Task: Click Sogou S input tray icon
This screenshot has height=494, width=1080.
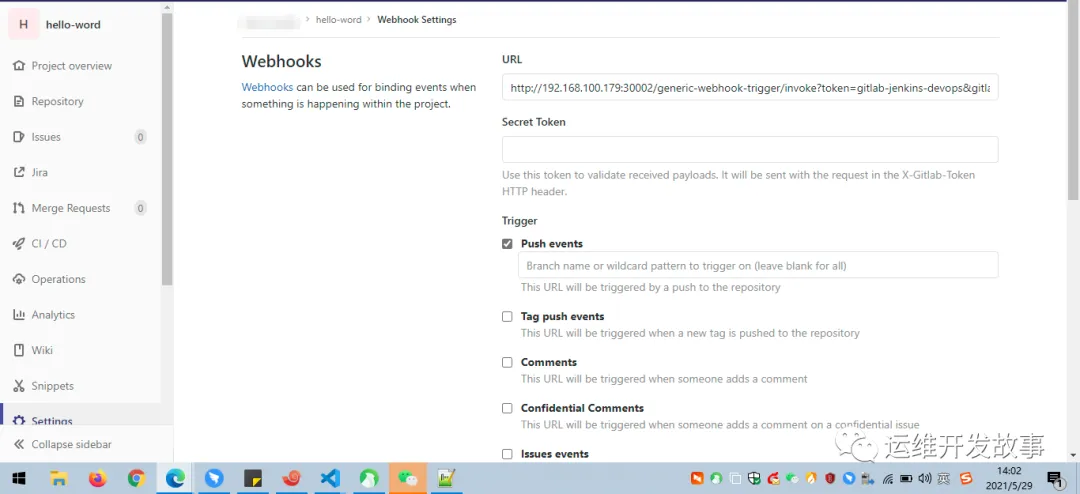Action: (x=966, y=478)
